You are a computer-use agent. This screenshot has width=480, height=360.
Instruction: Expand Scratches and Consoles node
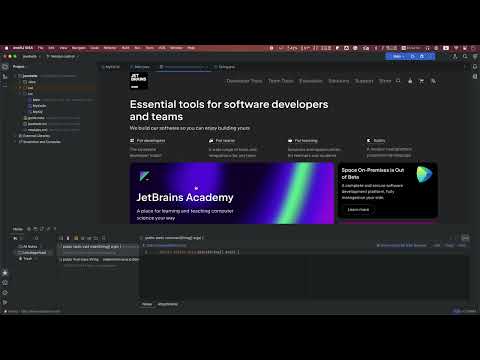click(16, 142)
